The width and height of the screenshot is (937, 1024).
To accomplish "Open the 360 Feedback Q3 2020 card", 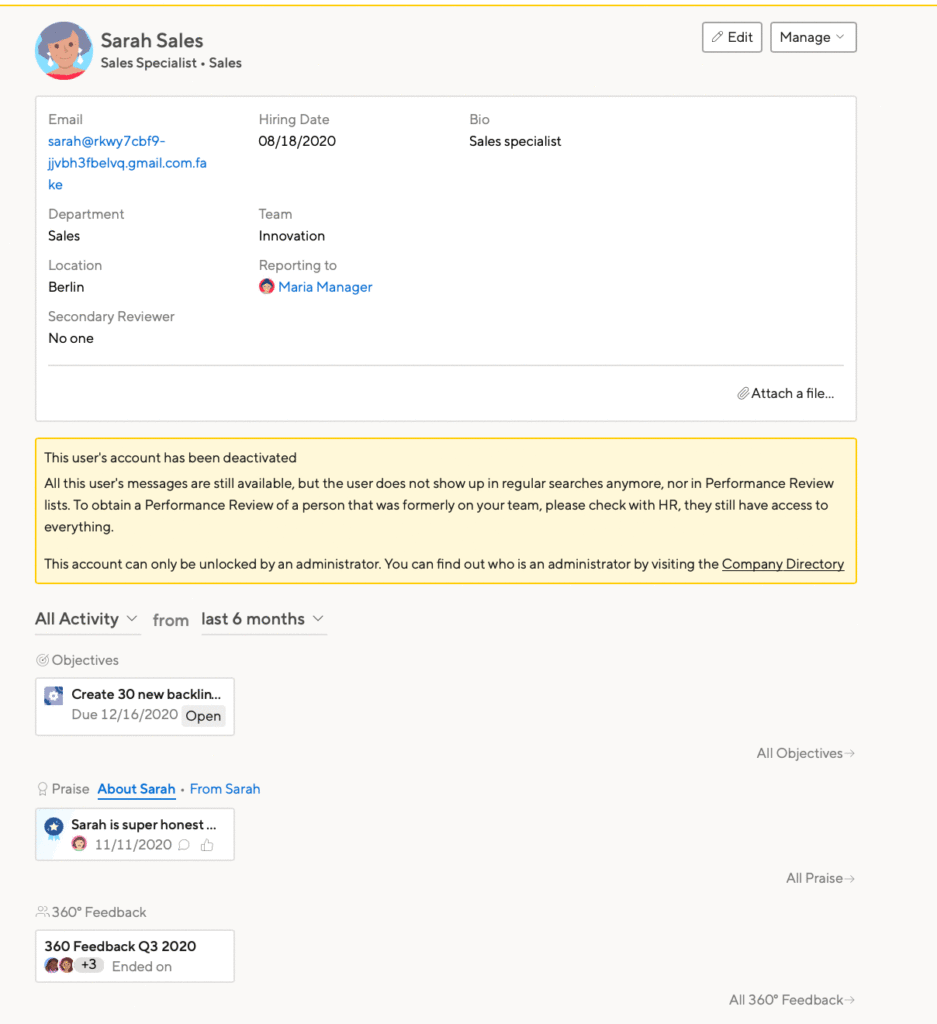I will point(135,956).
